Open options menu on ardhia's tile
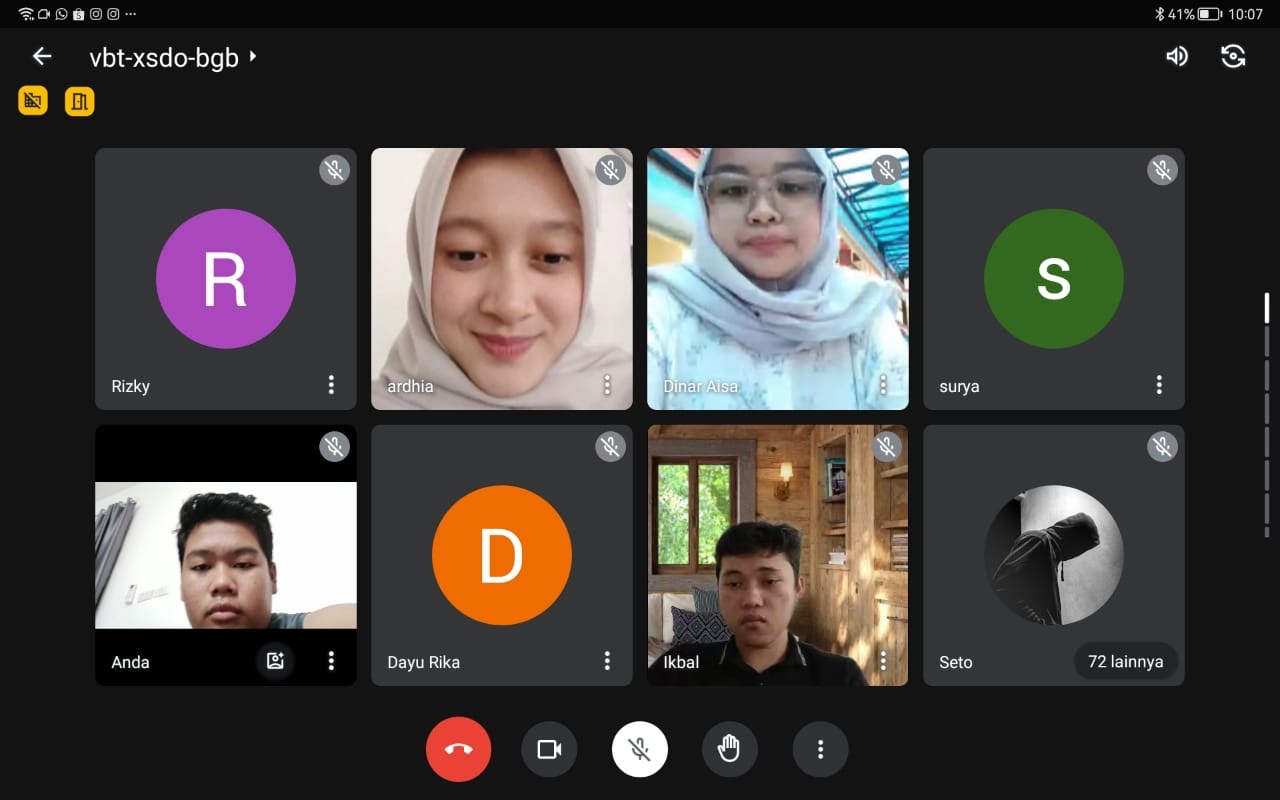 [607, 385]
